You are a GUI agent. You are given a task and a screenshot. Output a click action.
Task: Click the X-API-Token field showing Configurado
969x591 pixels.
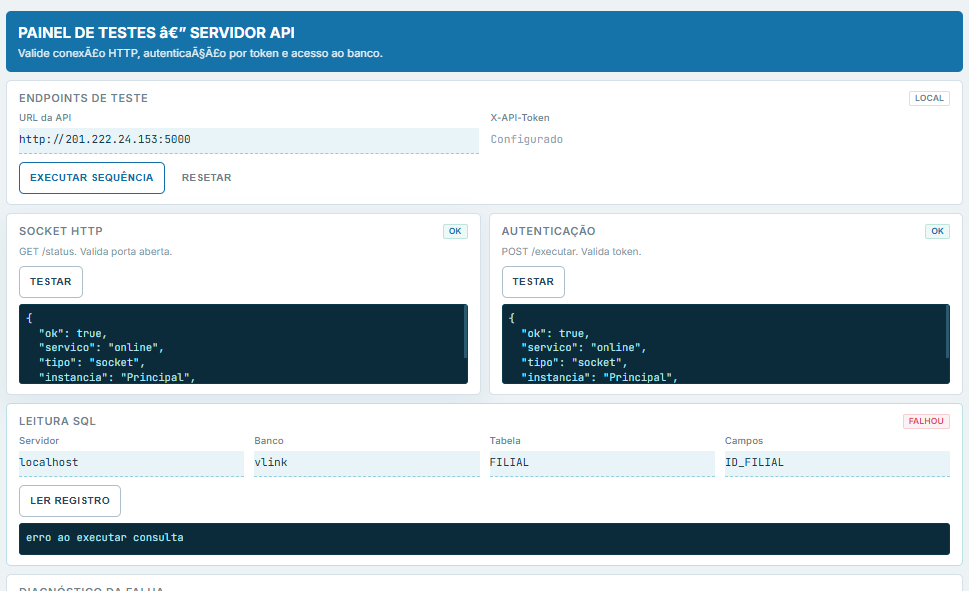[x=719, y=140]
